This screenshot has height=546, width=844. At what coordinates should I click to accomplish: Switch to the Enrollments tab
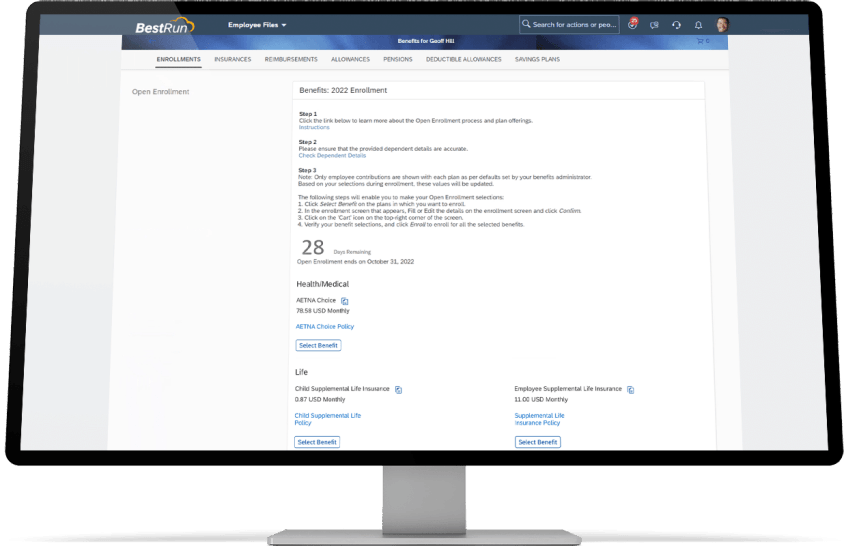(179, 59)
